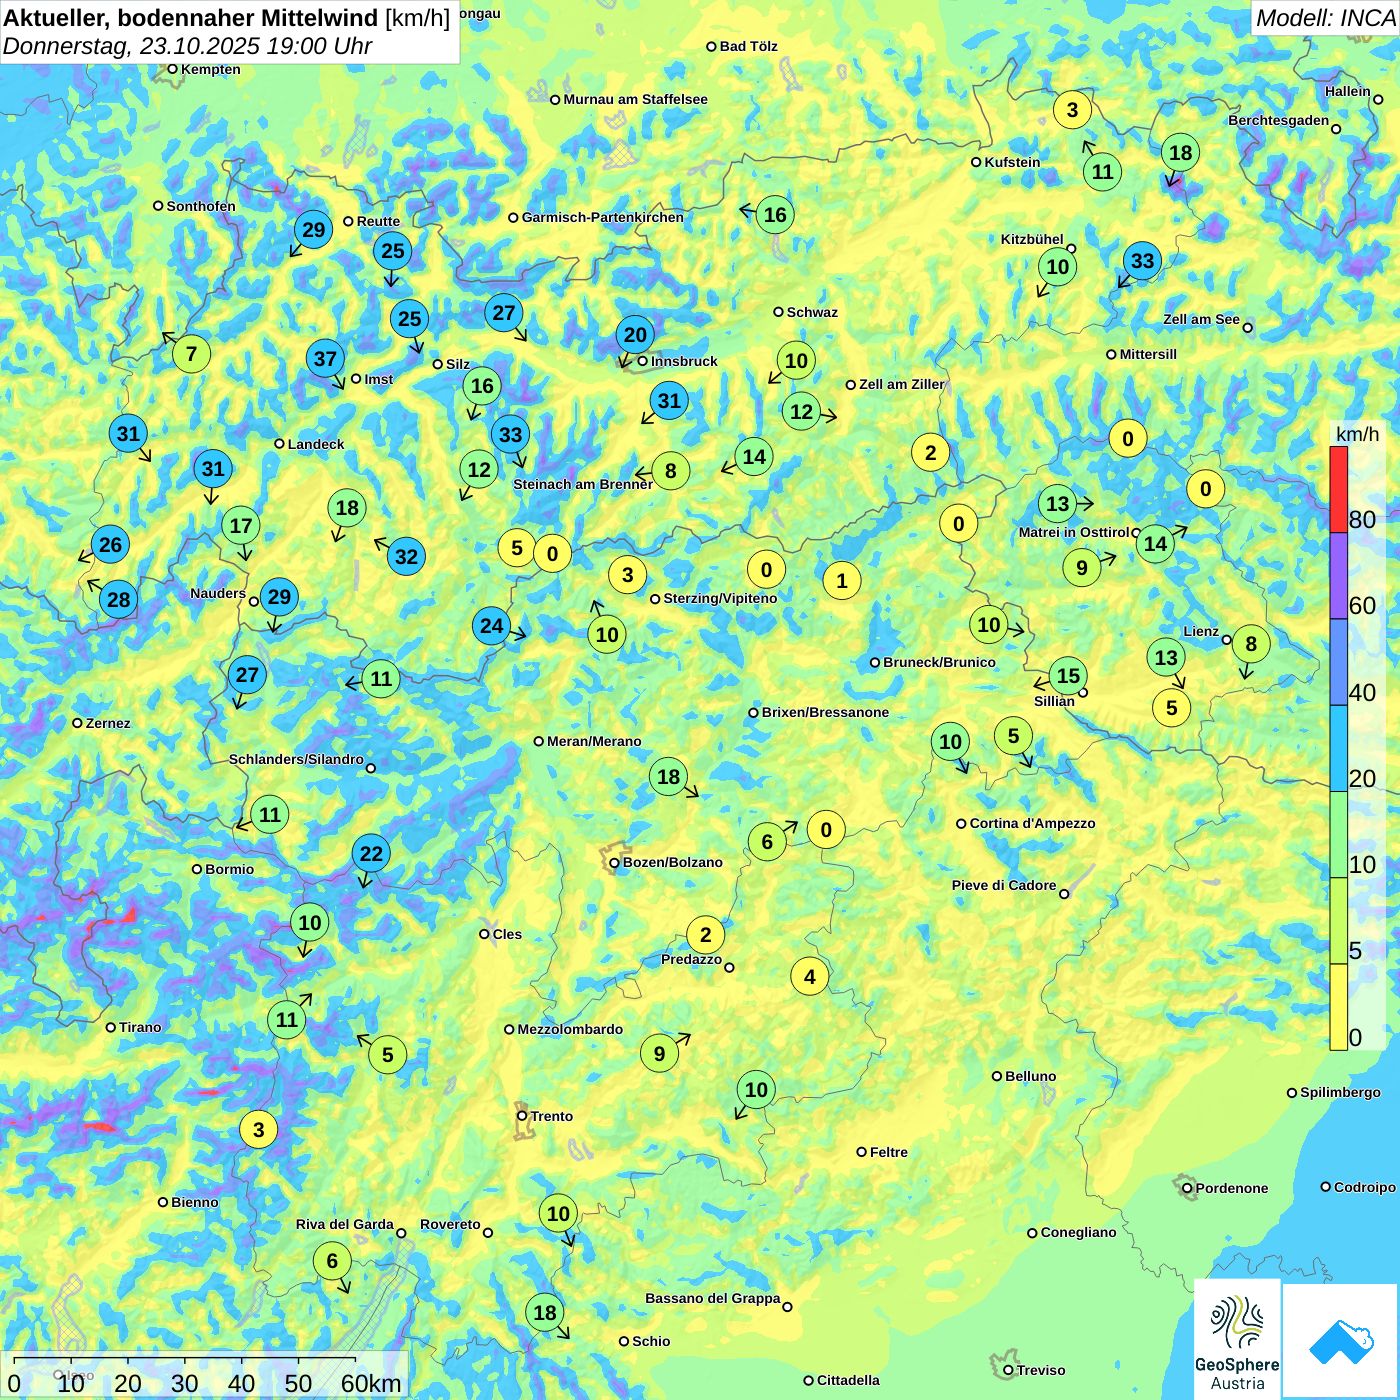This screenshot has height=1400, width=1400.
Task: Pick the yellow legend swatch for 0–5 km/h
Action: pyautogui.click(x=1339, y=1007)
